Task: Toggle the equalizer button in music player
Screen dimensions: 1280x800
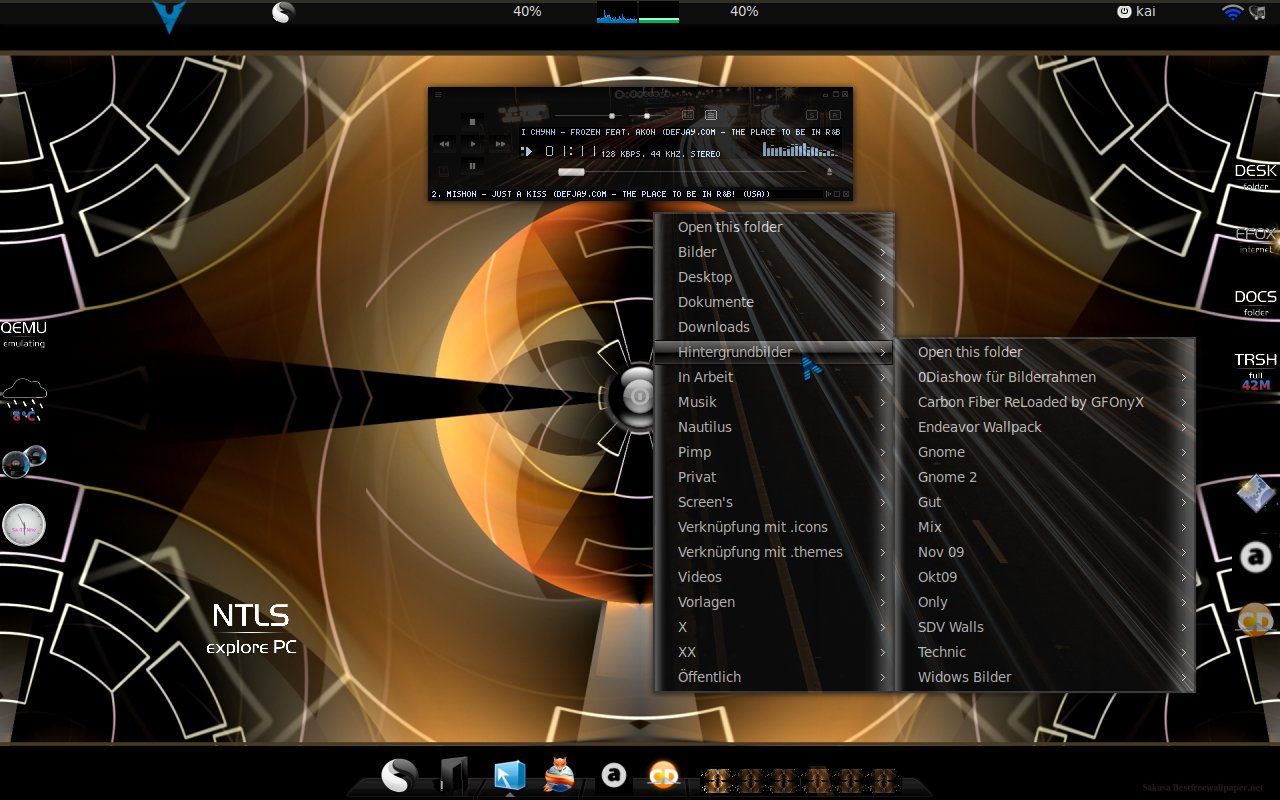Action: pyautogui.click(x=688, y=115)
